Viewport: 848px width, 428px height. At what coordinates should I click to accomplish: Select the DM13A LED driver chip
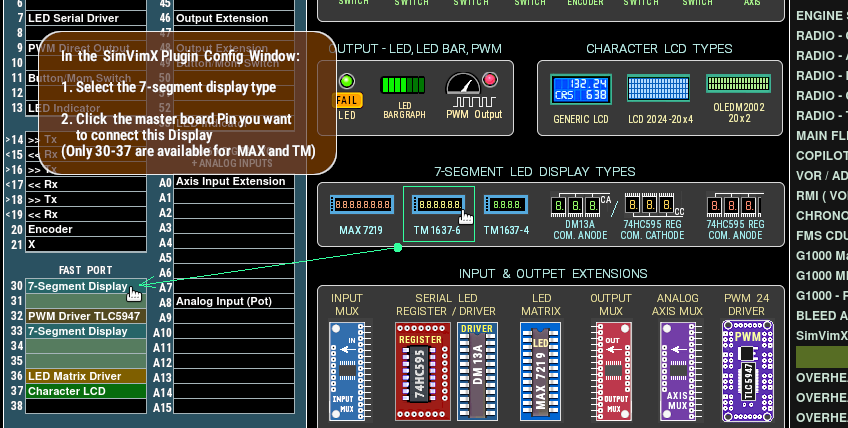(477, 368)
